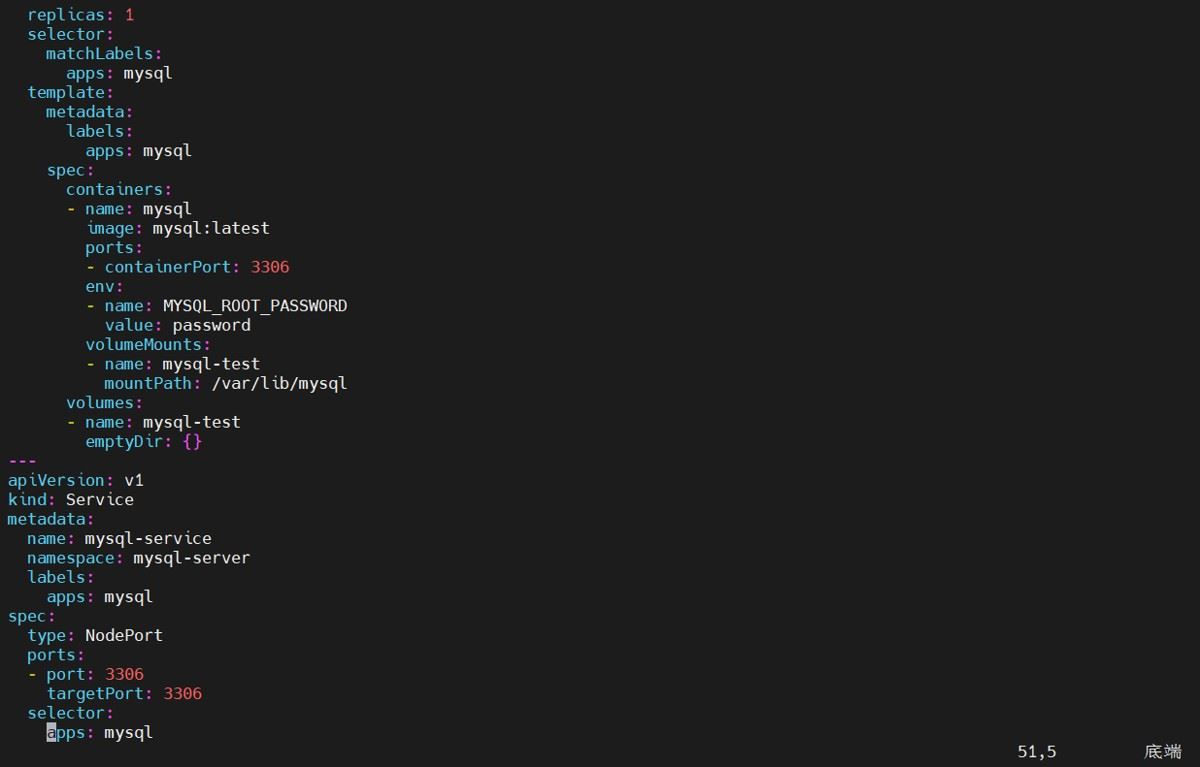This screenshot has width=1200, height=767.
Task: Click the mysql:latest image value
Action: click(211, 228)
